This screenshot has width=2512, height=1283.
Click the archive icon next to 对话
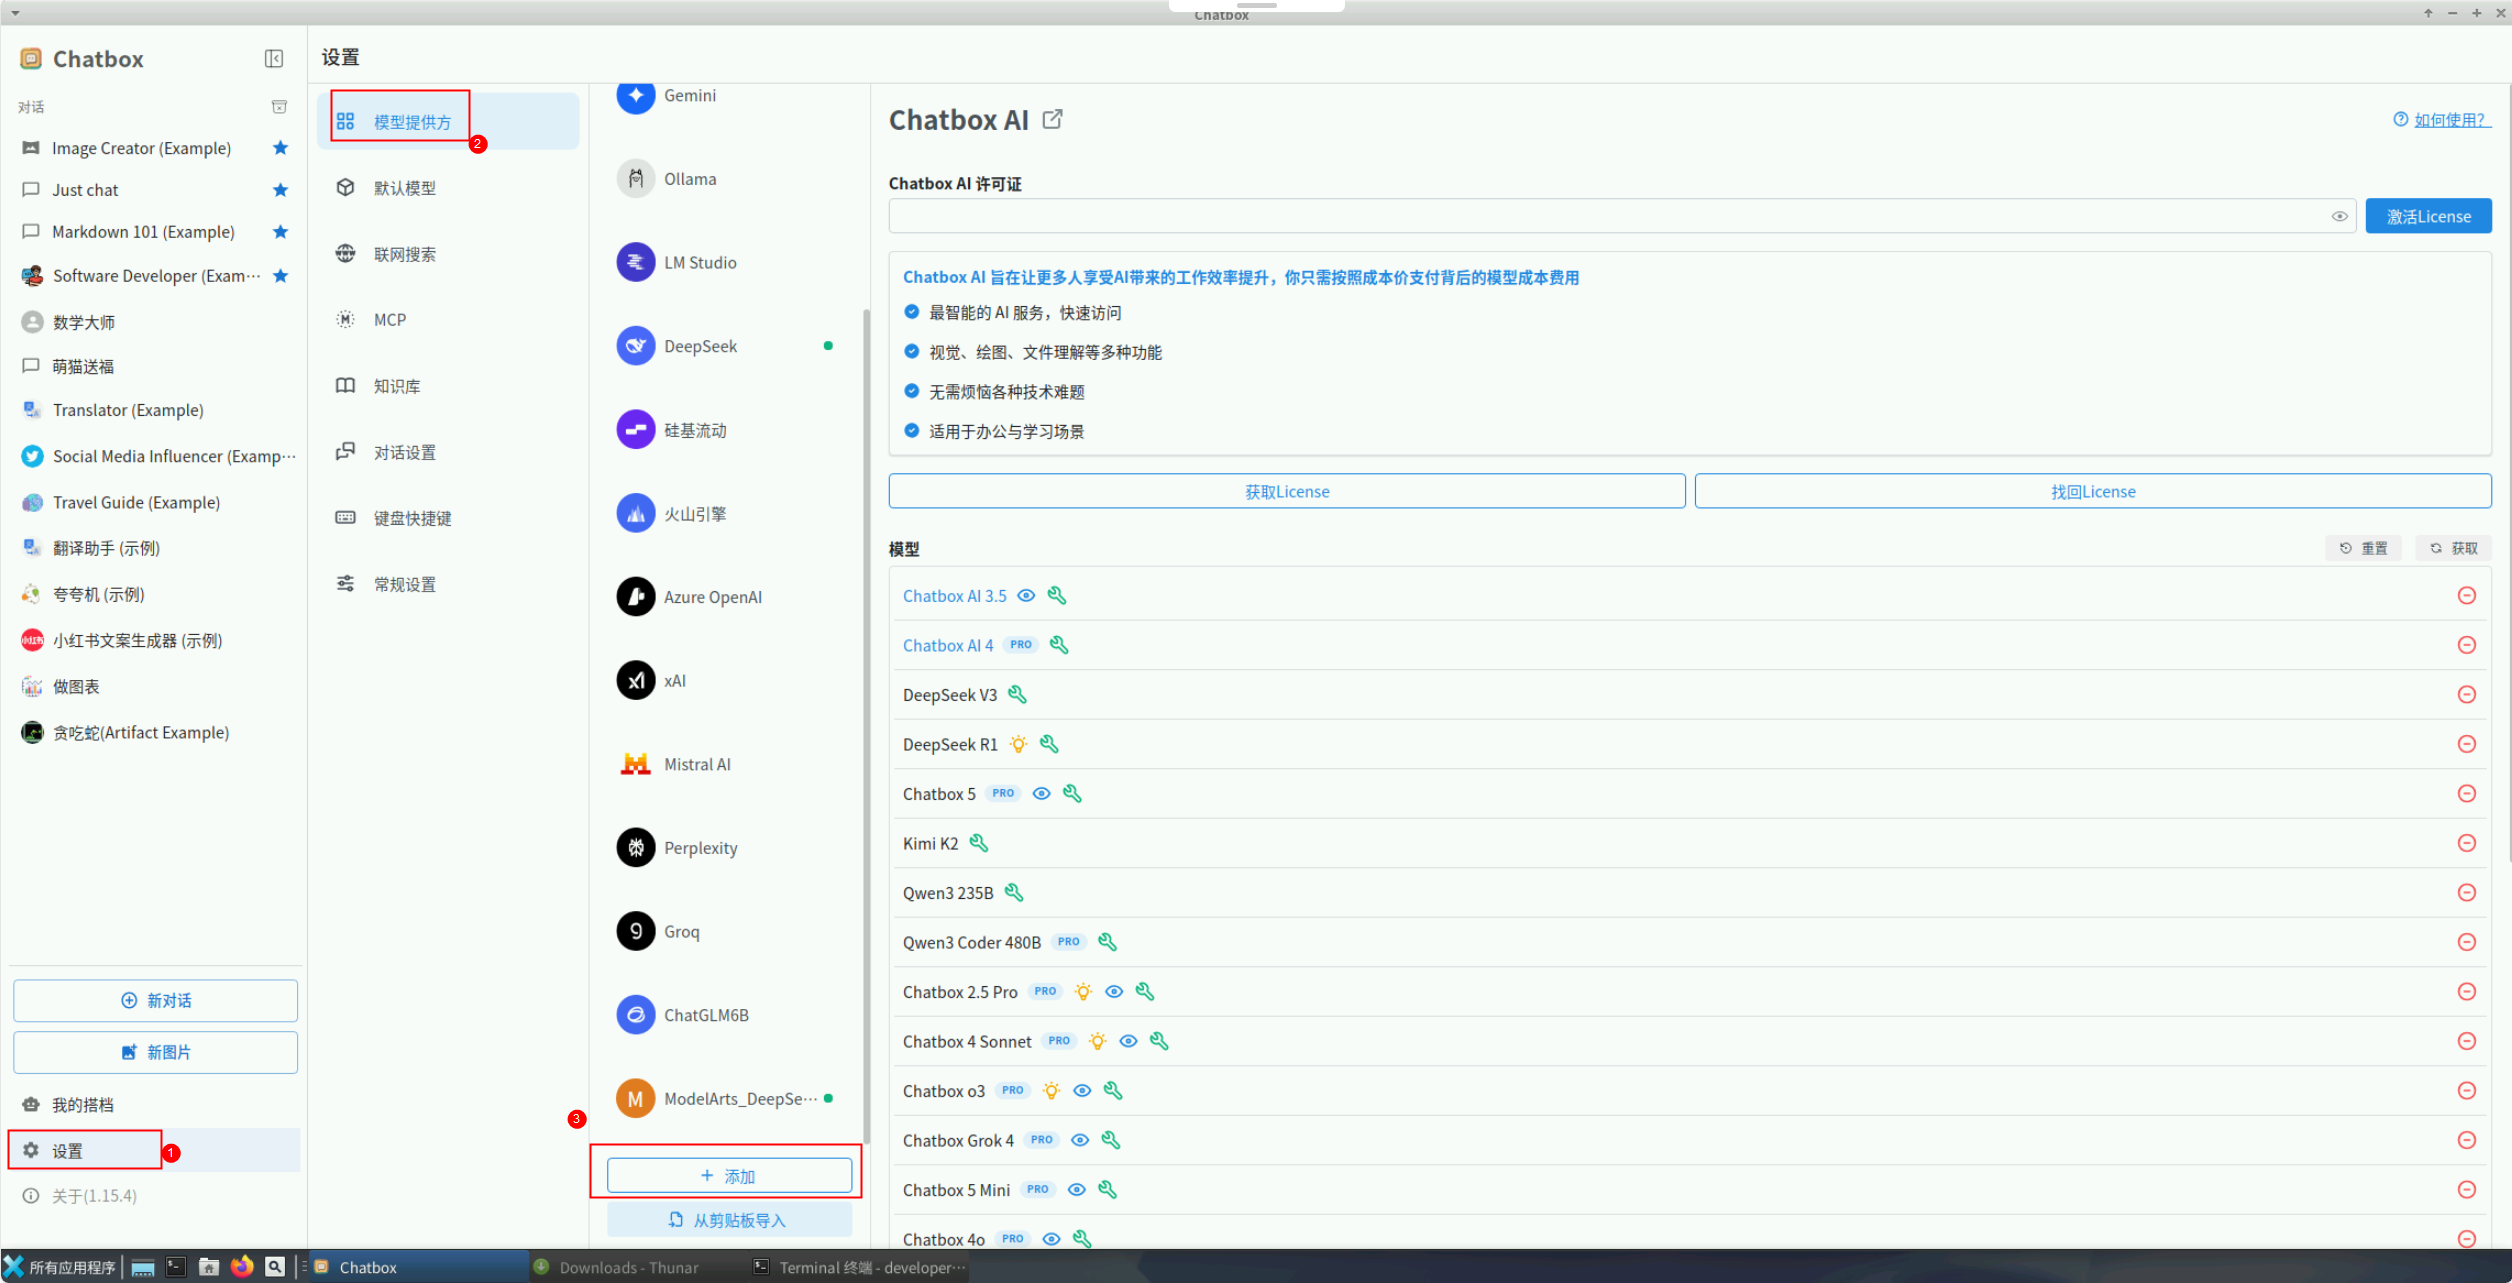pyautogui.click(x=279, y=107)
